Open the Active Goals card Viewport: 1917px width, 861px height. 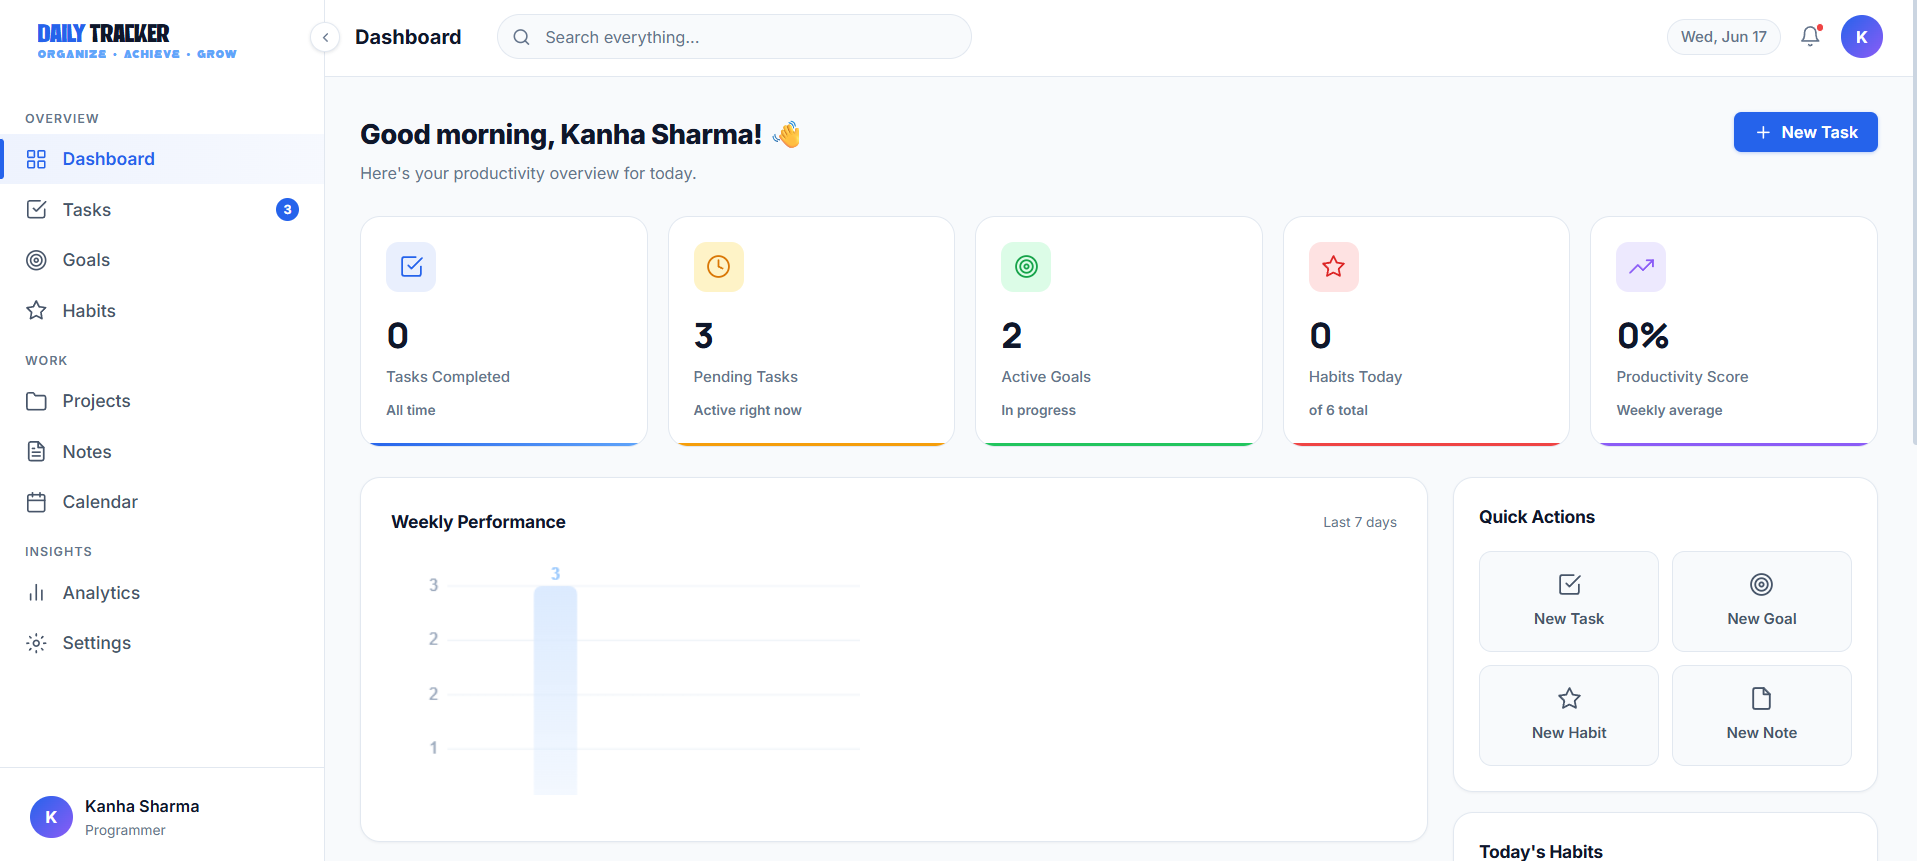pyautogui.click(x=1119, y=331)
